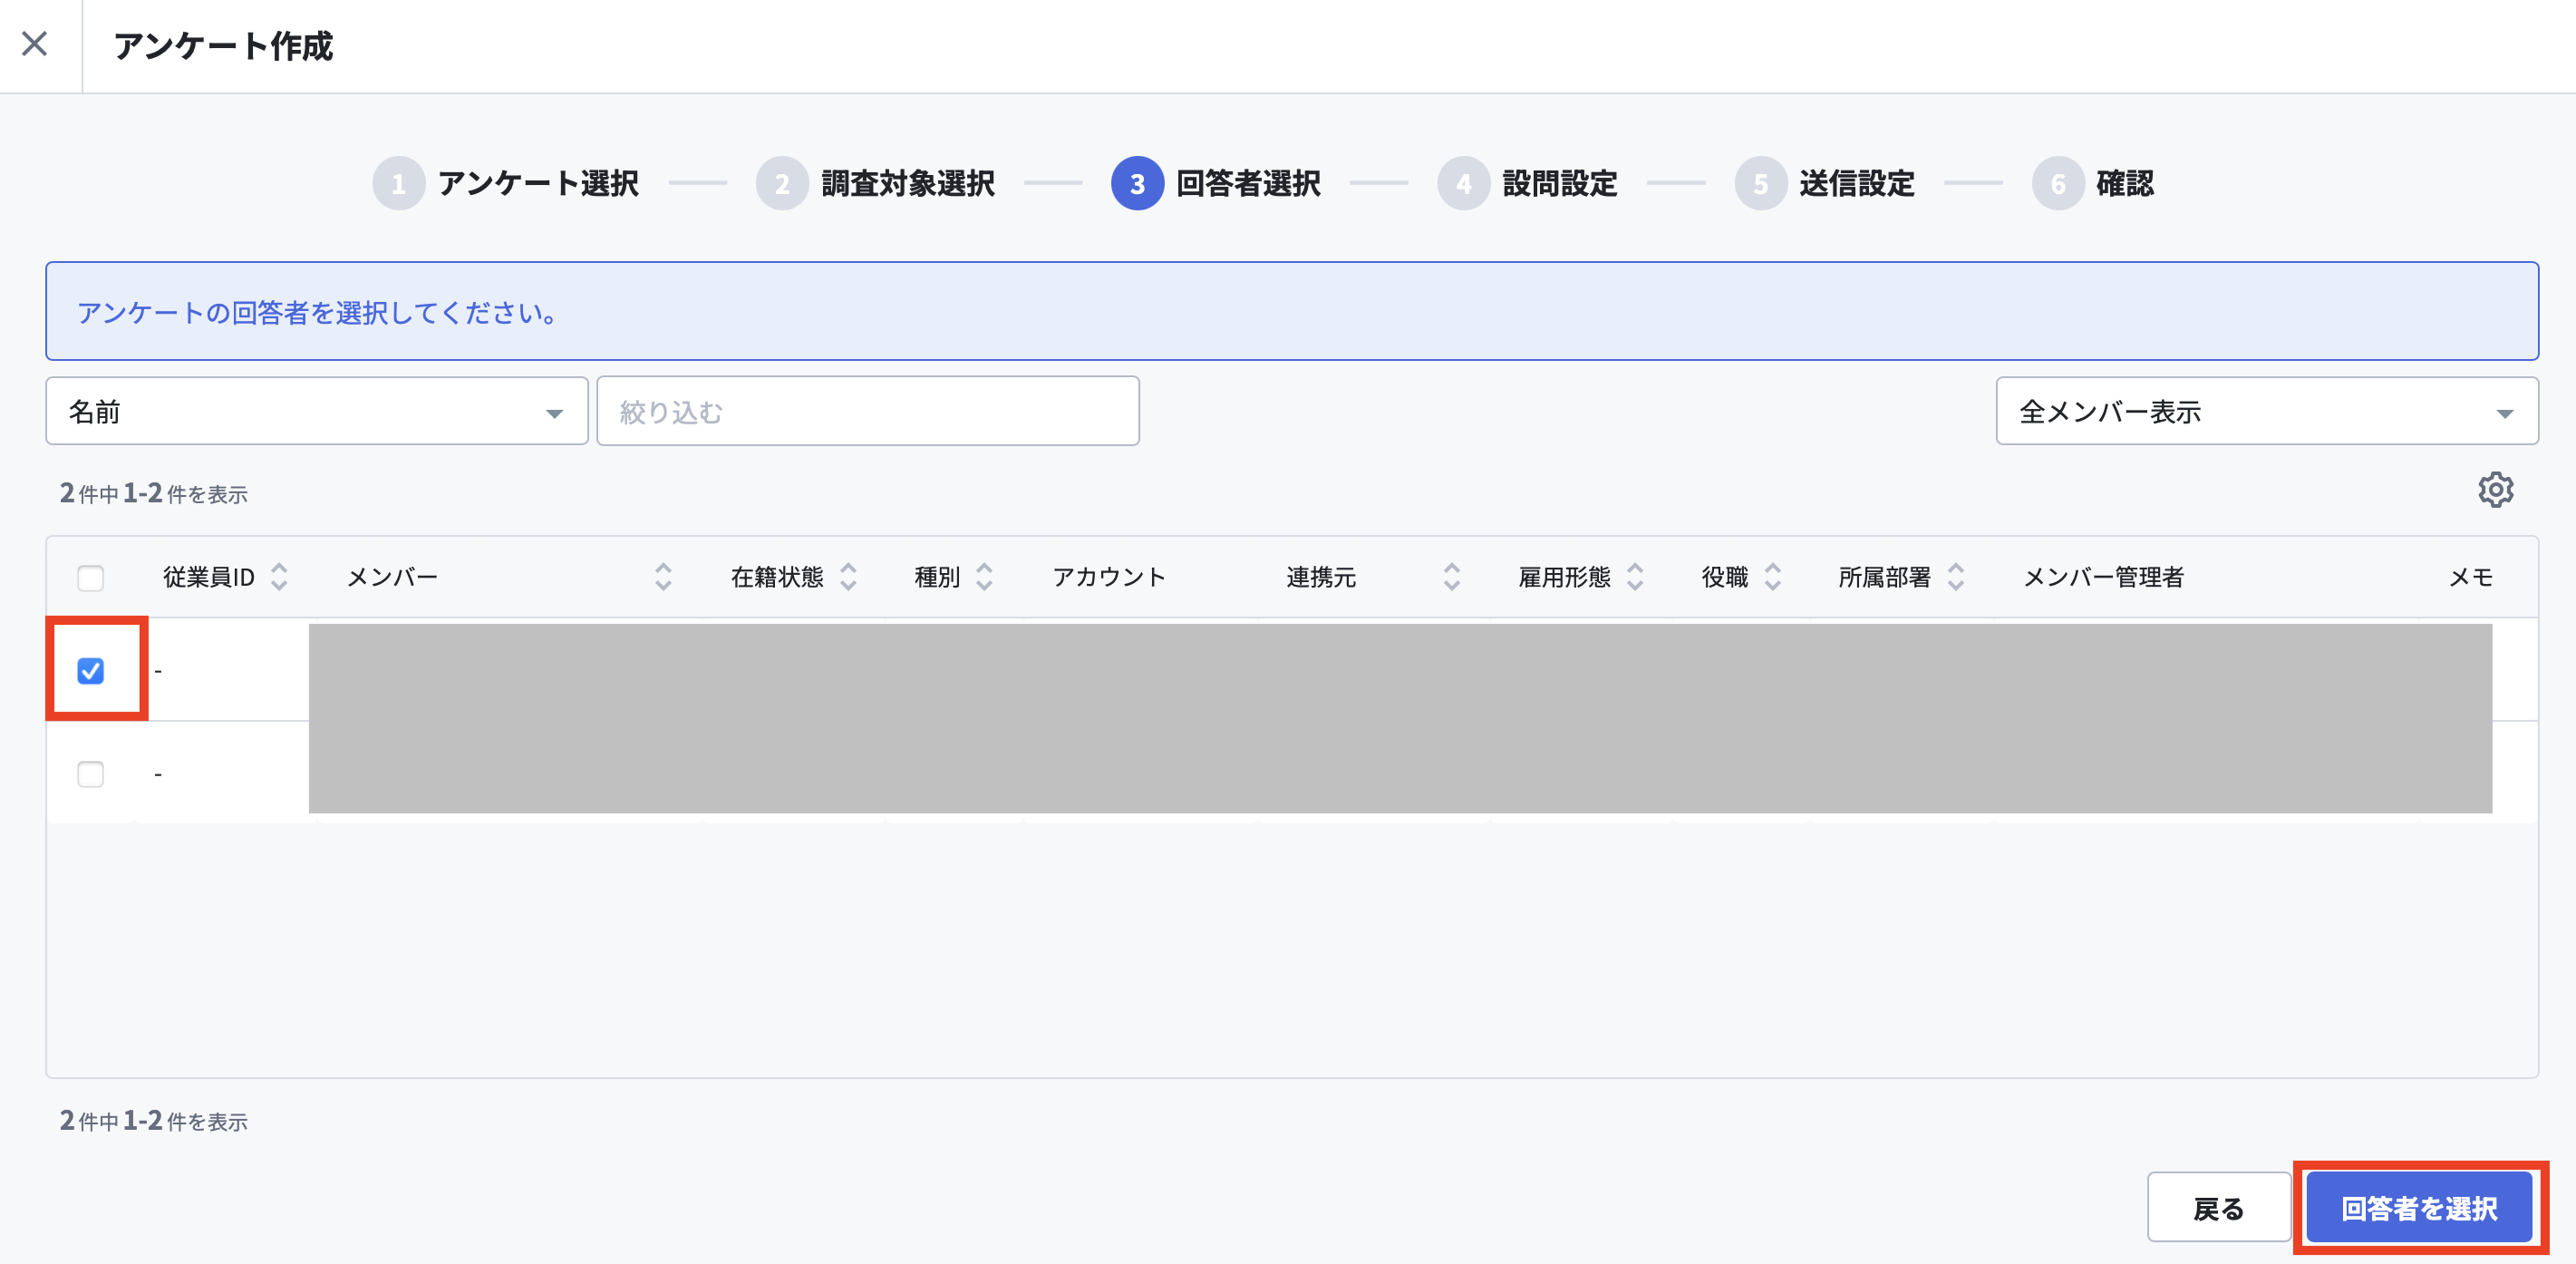The height and width of the screenshot is (1264, 2576).
Task: Go to step 5 送信設定
Action: (x=1825, y=184)
